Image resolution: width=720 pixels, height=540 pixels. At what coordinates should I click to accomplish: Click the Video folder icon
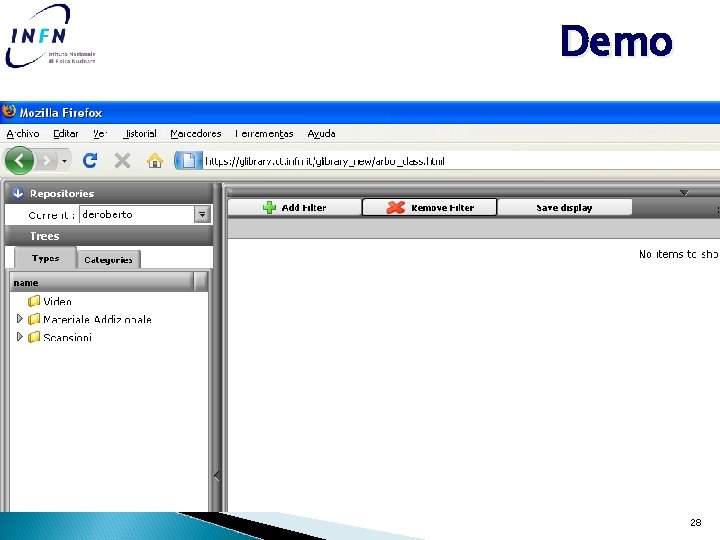(34, 301)
